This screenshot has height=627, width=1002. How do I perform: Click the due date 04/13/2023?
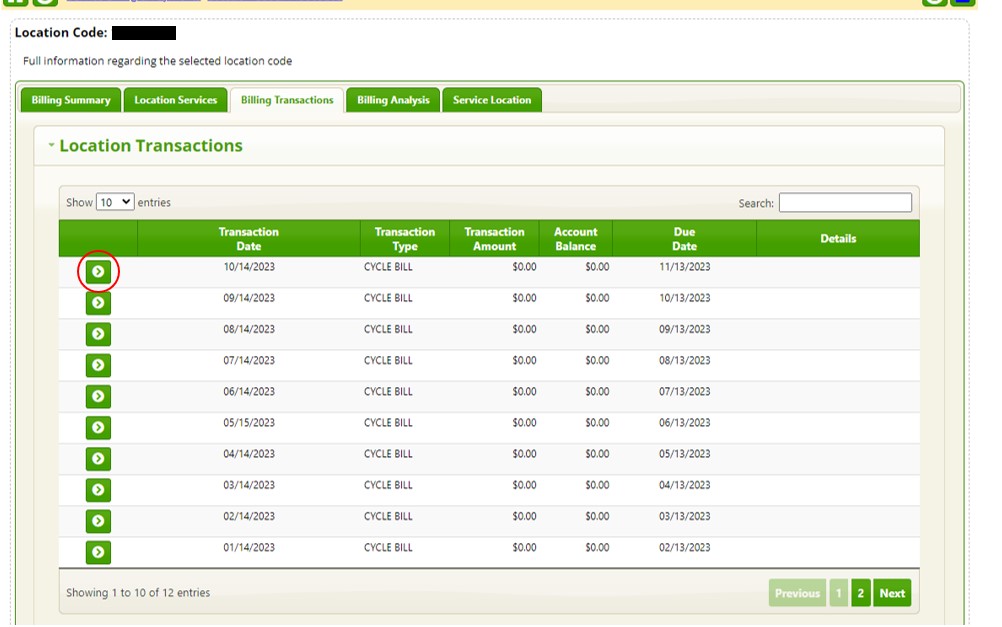(684, 485)
